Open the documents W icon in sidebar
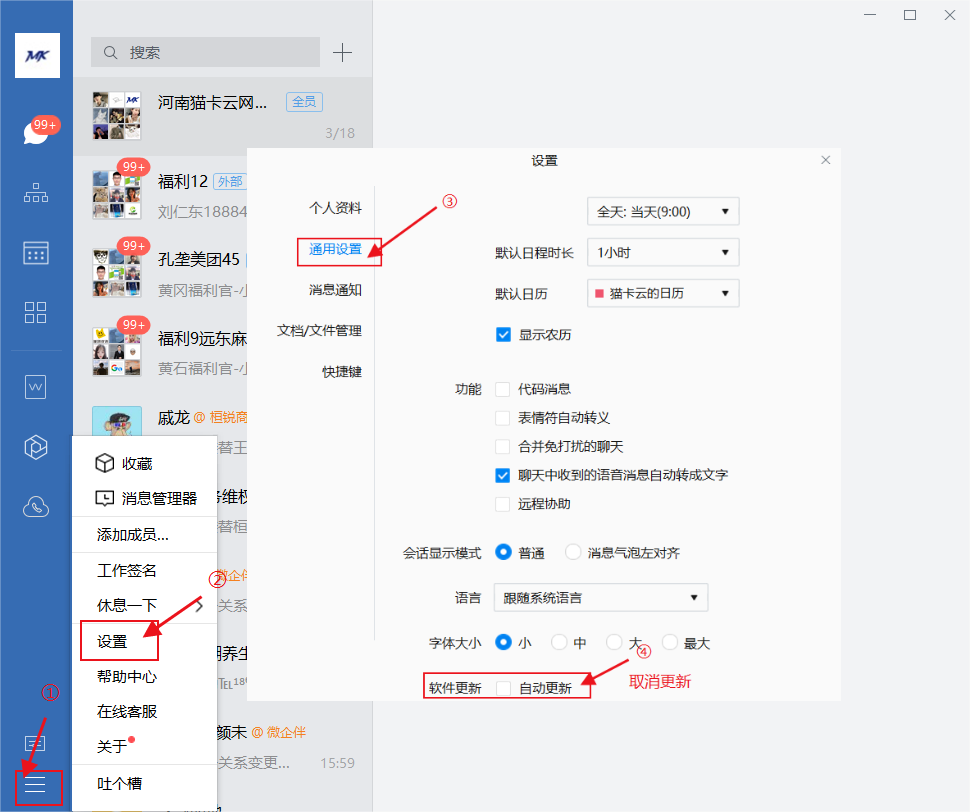Image resolution: width=970 pixels, height=812 pixels. (35, 387)
